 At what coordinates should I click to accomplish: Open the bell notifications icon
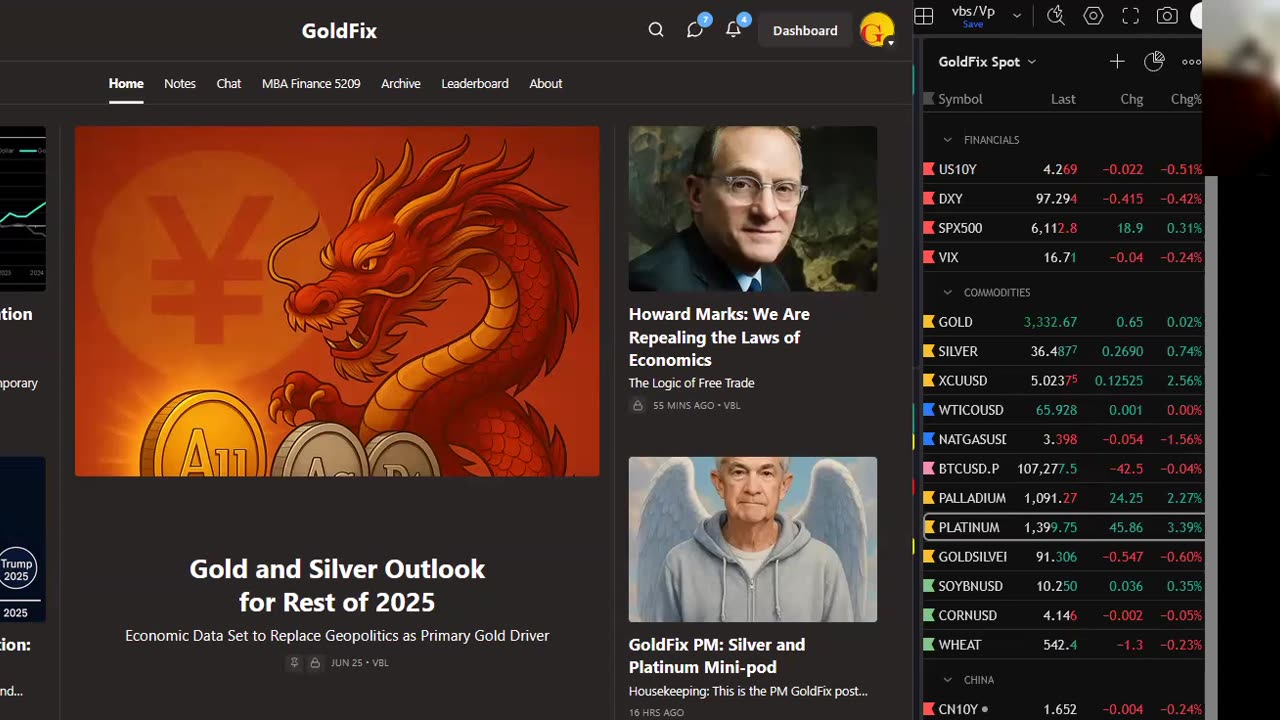[733, 30]
